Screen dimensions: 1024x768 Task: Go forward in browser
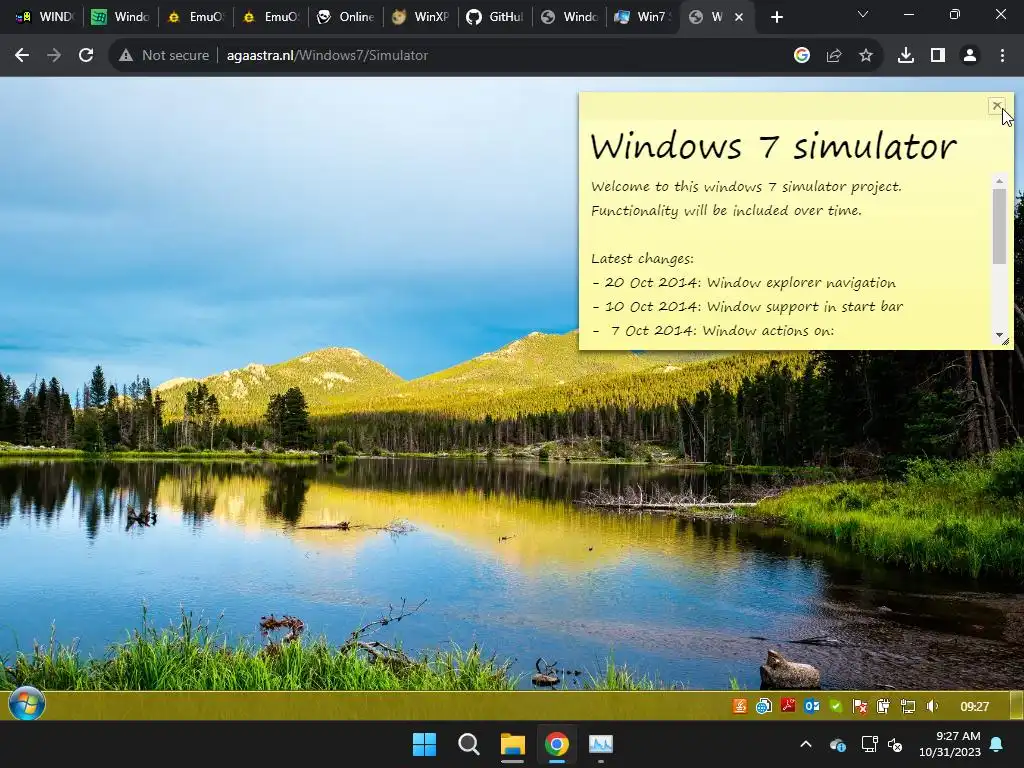pos(54,56)
